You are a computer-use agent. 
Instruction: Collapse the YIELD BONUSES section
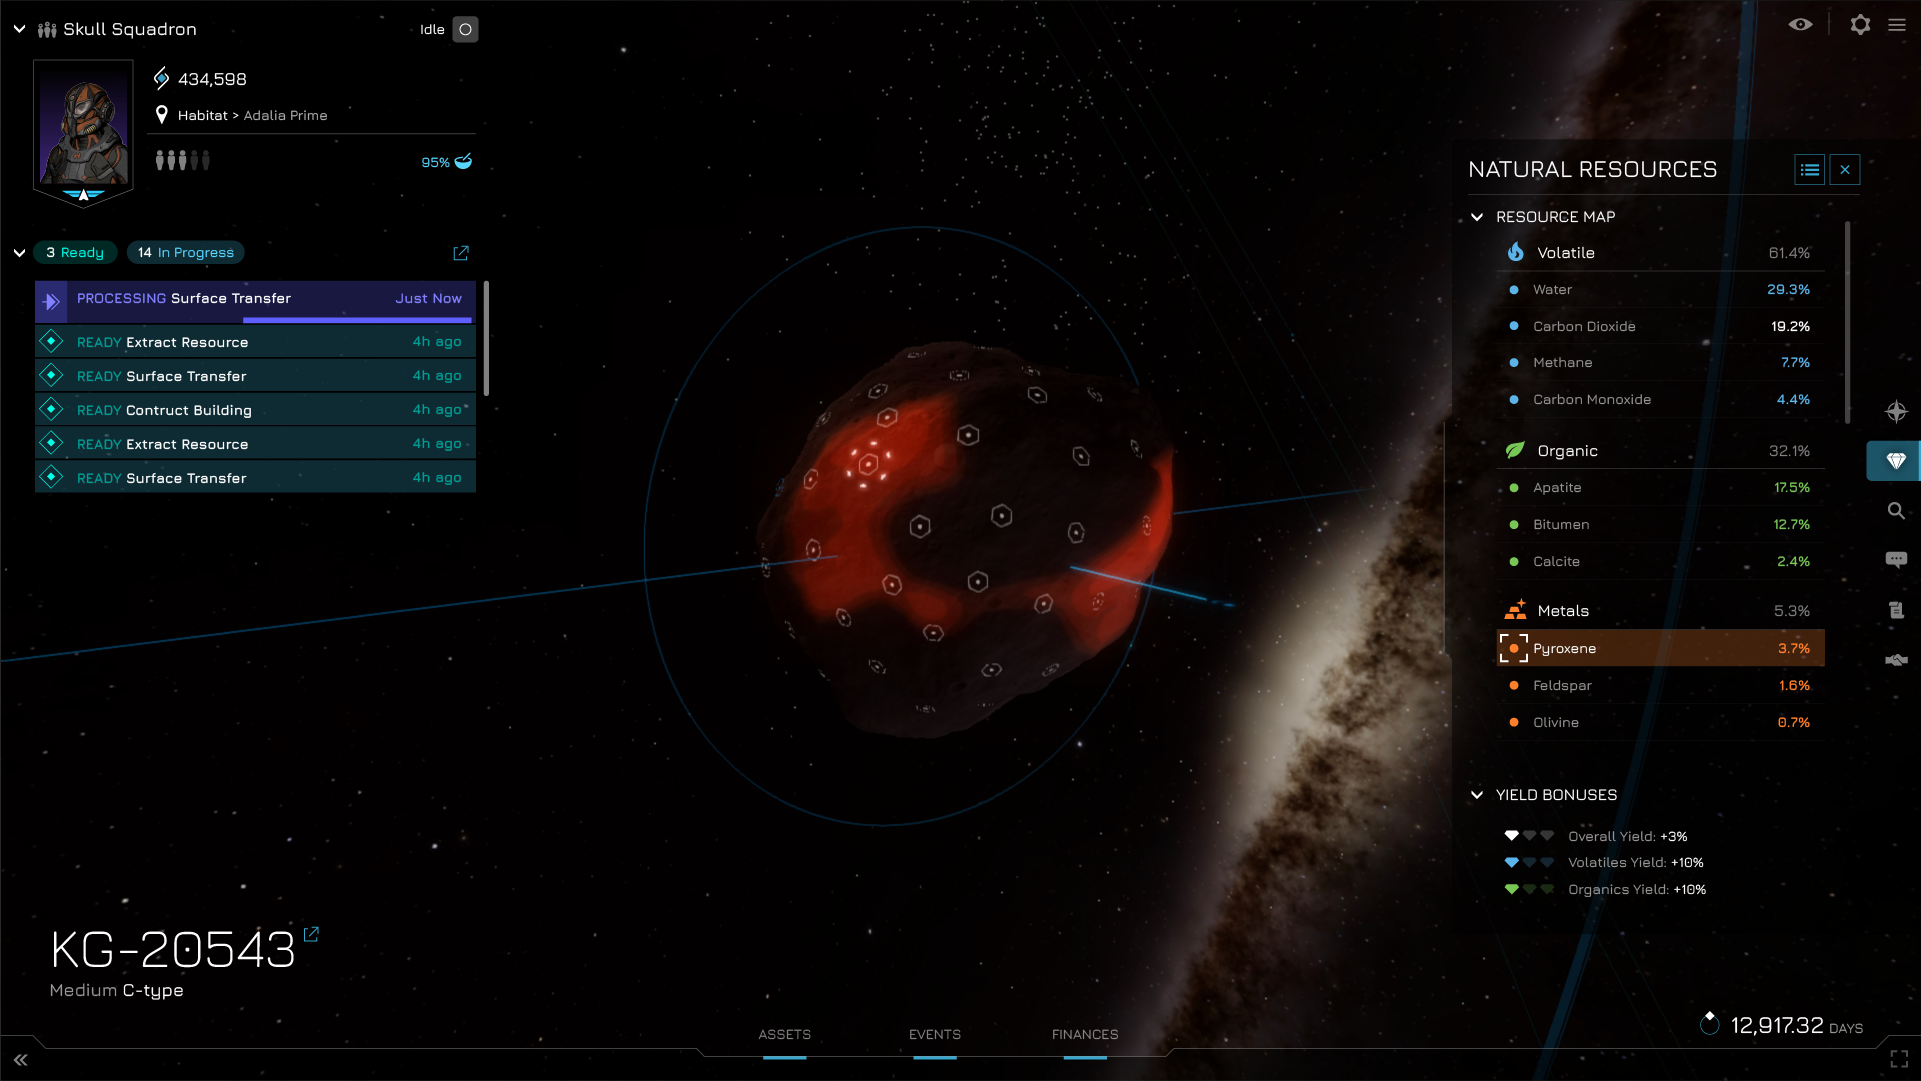click(1479, 793)
